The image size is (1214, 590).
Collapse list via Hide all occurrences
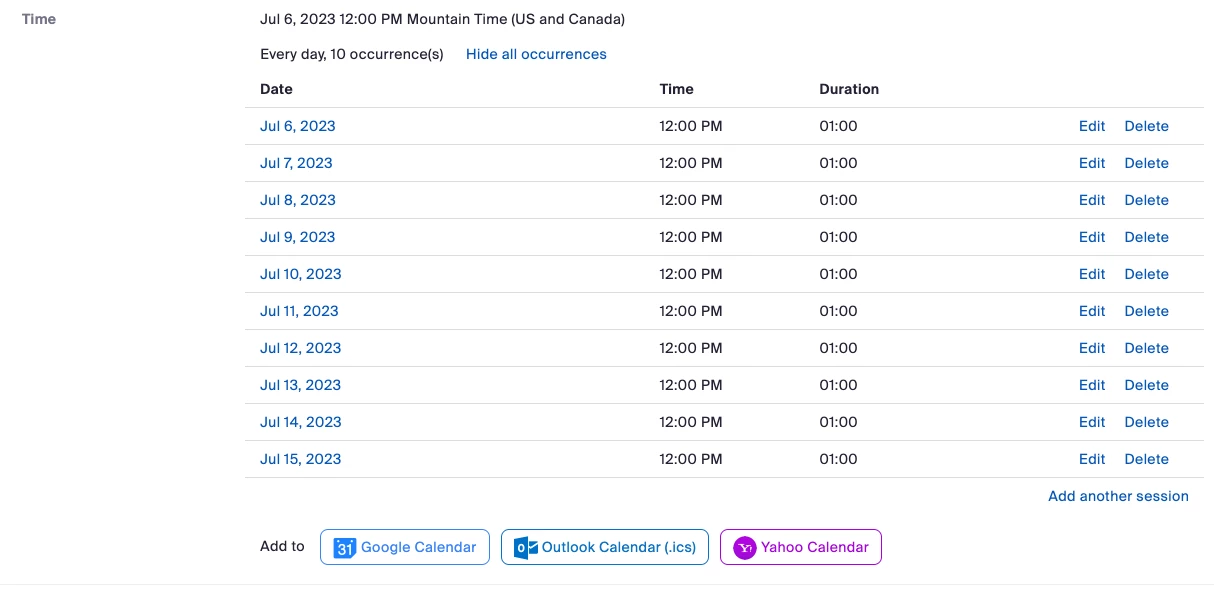pyautogui.click(x=536, y=54)
